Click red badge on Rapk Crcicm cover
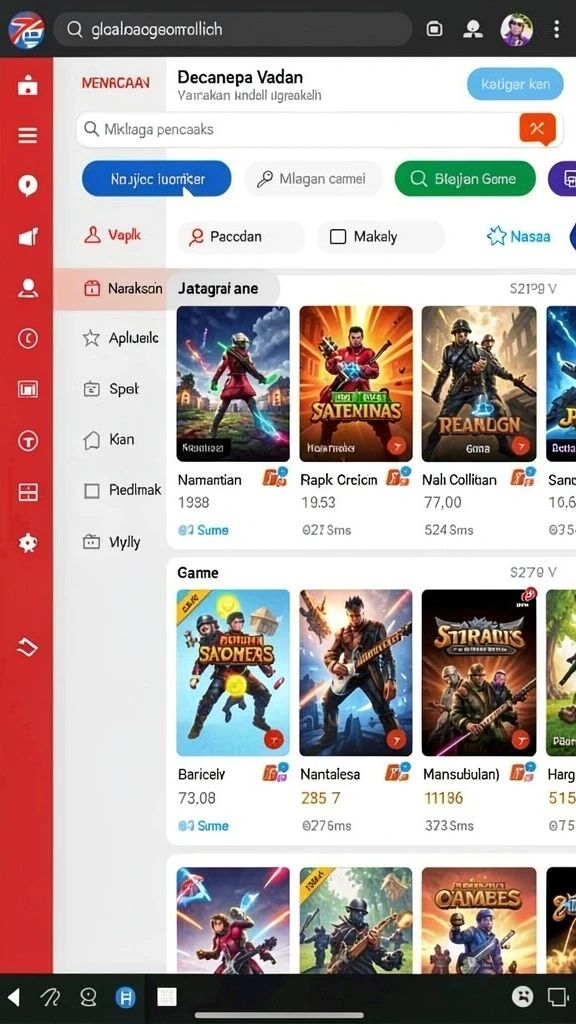 coord(396,446)
